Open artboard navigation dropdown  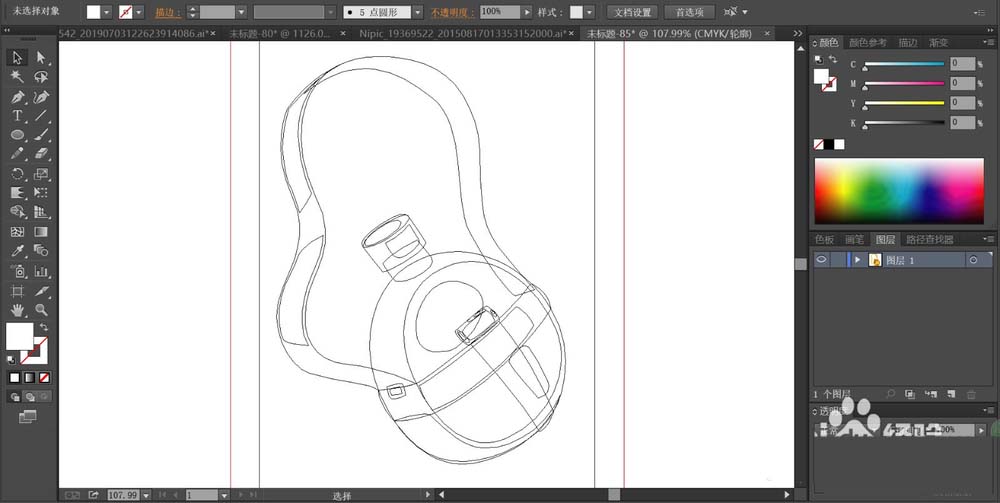(224, 495)
